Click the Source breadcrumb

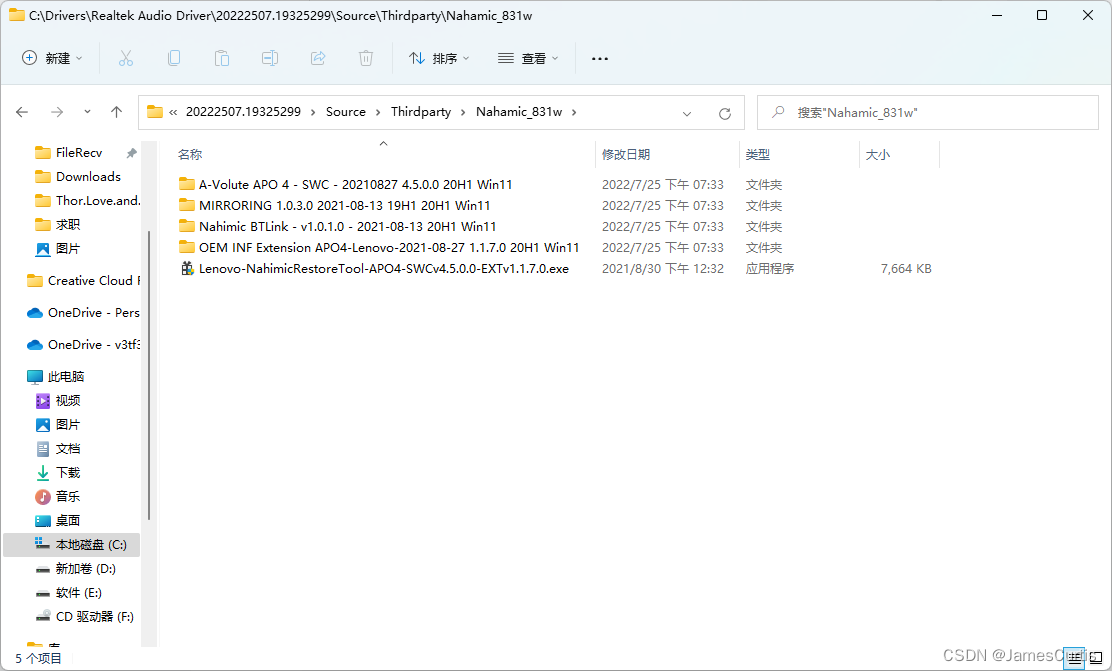pyautogui.click(x=346, y=111)
